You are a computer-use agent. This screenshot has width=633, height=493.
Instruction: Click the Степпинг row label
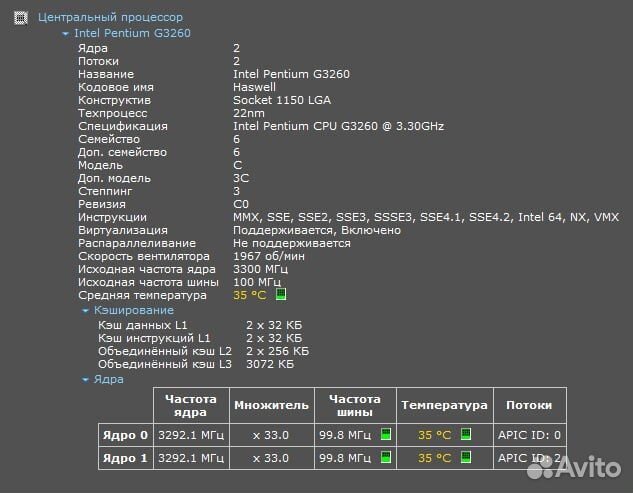pos(105,191)
